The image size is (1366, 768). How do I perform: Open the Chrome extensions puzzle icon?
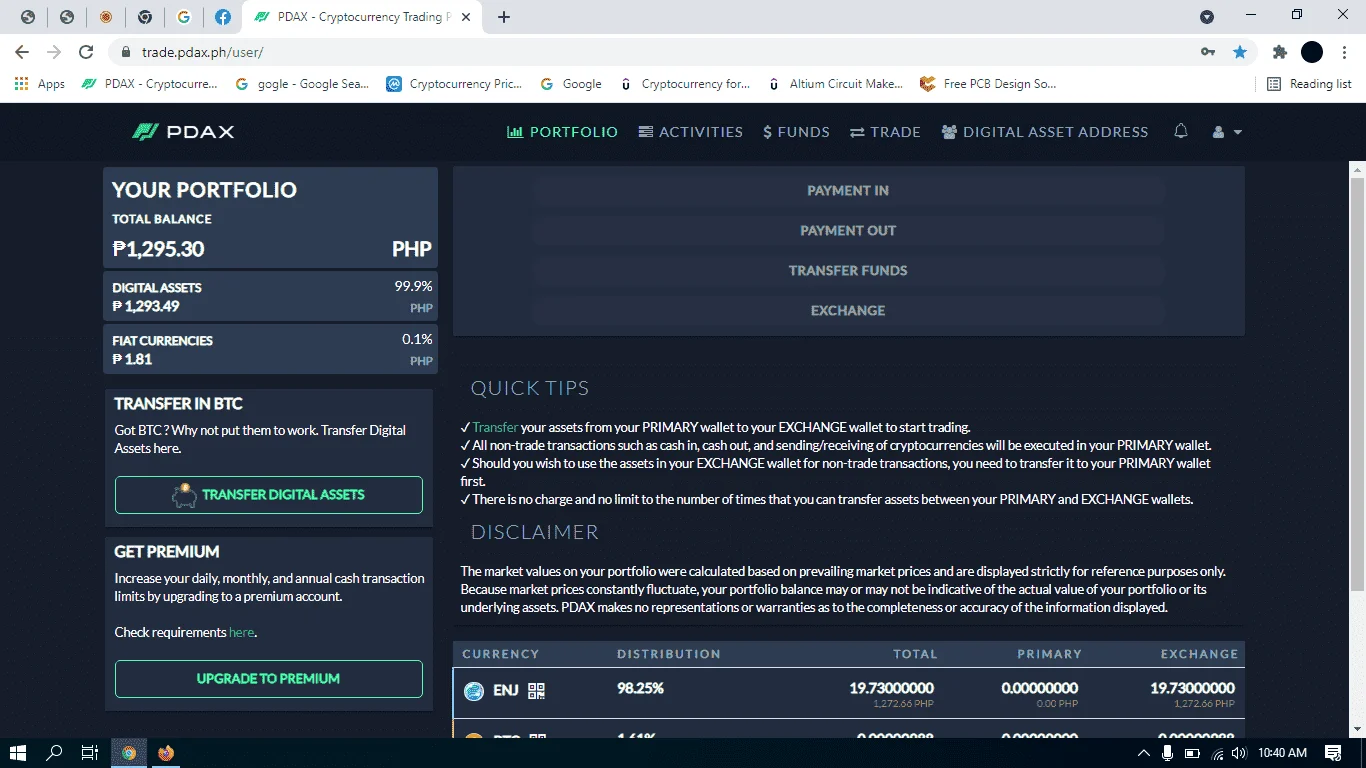click(x=1280, y=52)
